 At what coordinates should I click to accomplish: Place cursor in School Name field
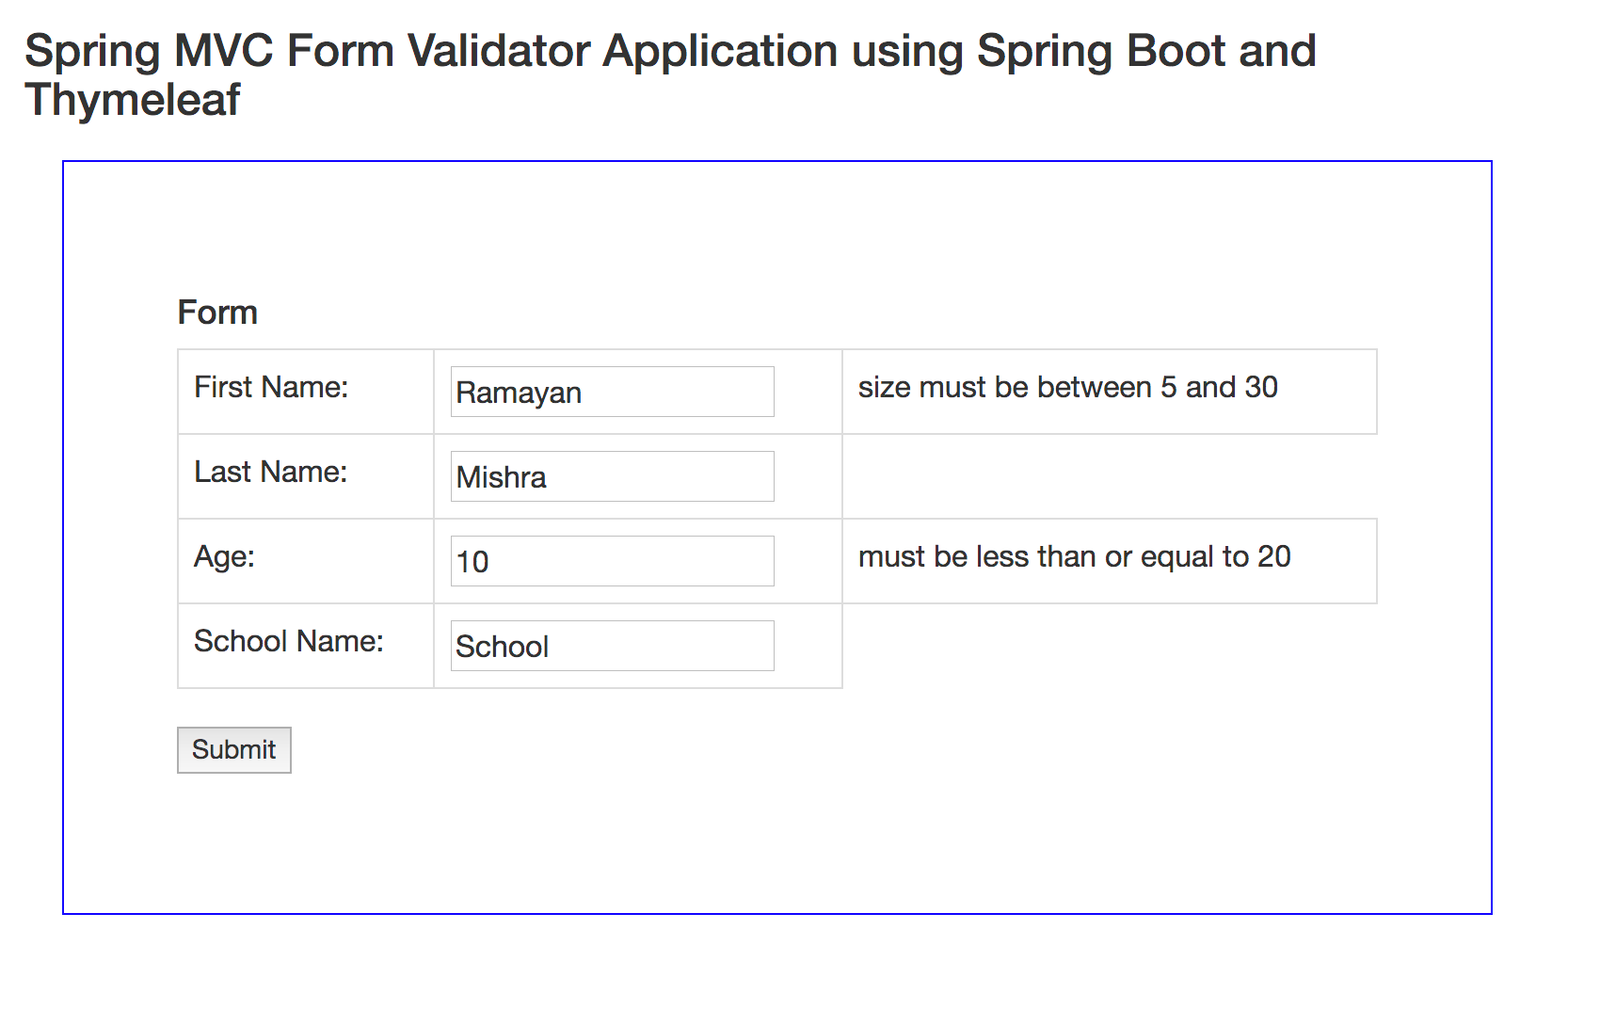[x=612, y=646]
